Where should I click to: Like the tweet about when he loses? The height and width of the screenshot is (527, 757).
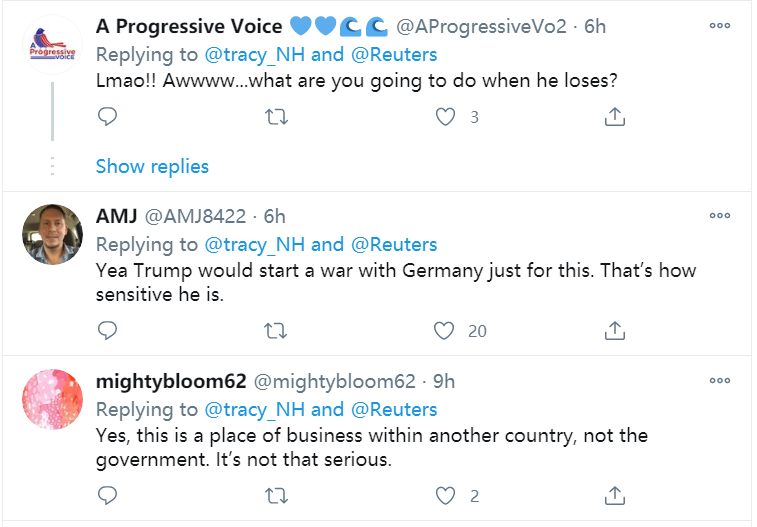(445, 117)
